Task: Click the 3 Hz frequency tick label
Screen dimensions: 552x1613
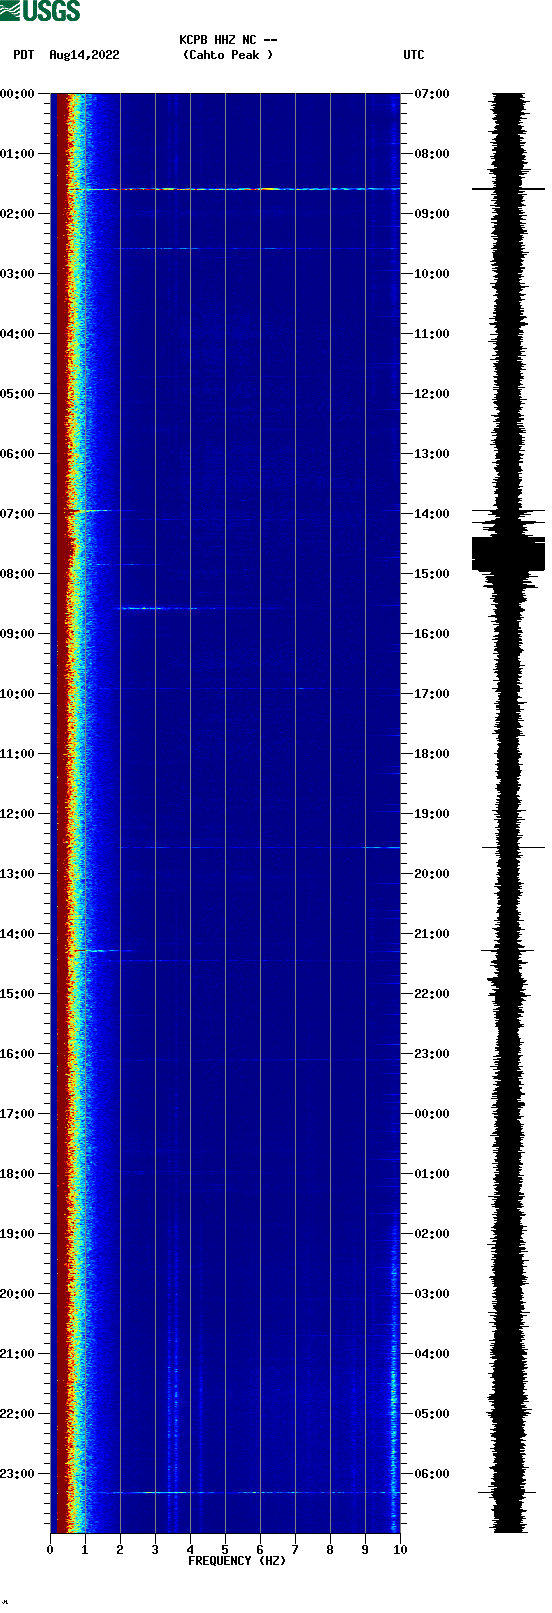Action: pos(155,1550)
